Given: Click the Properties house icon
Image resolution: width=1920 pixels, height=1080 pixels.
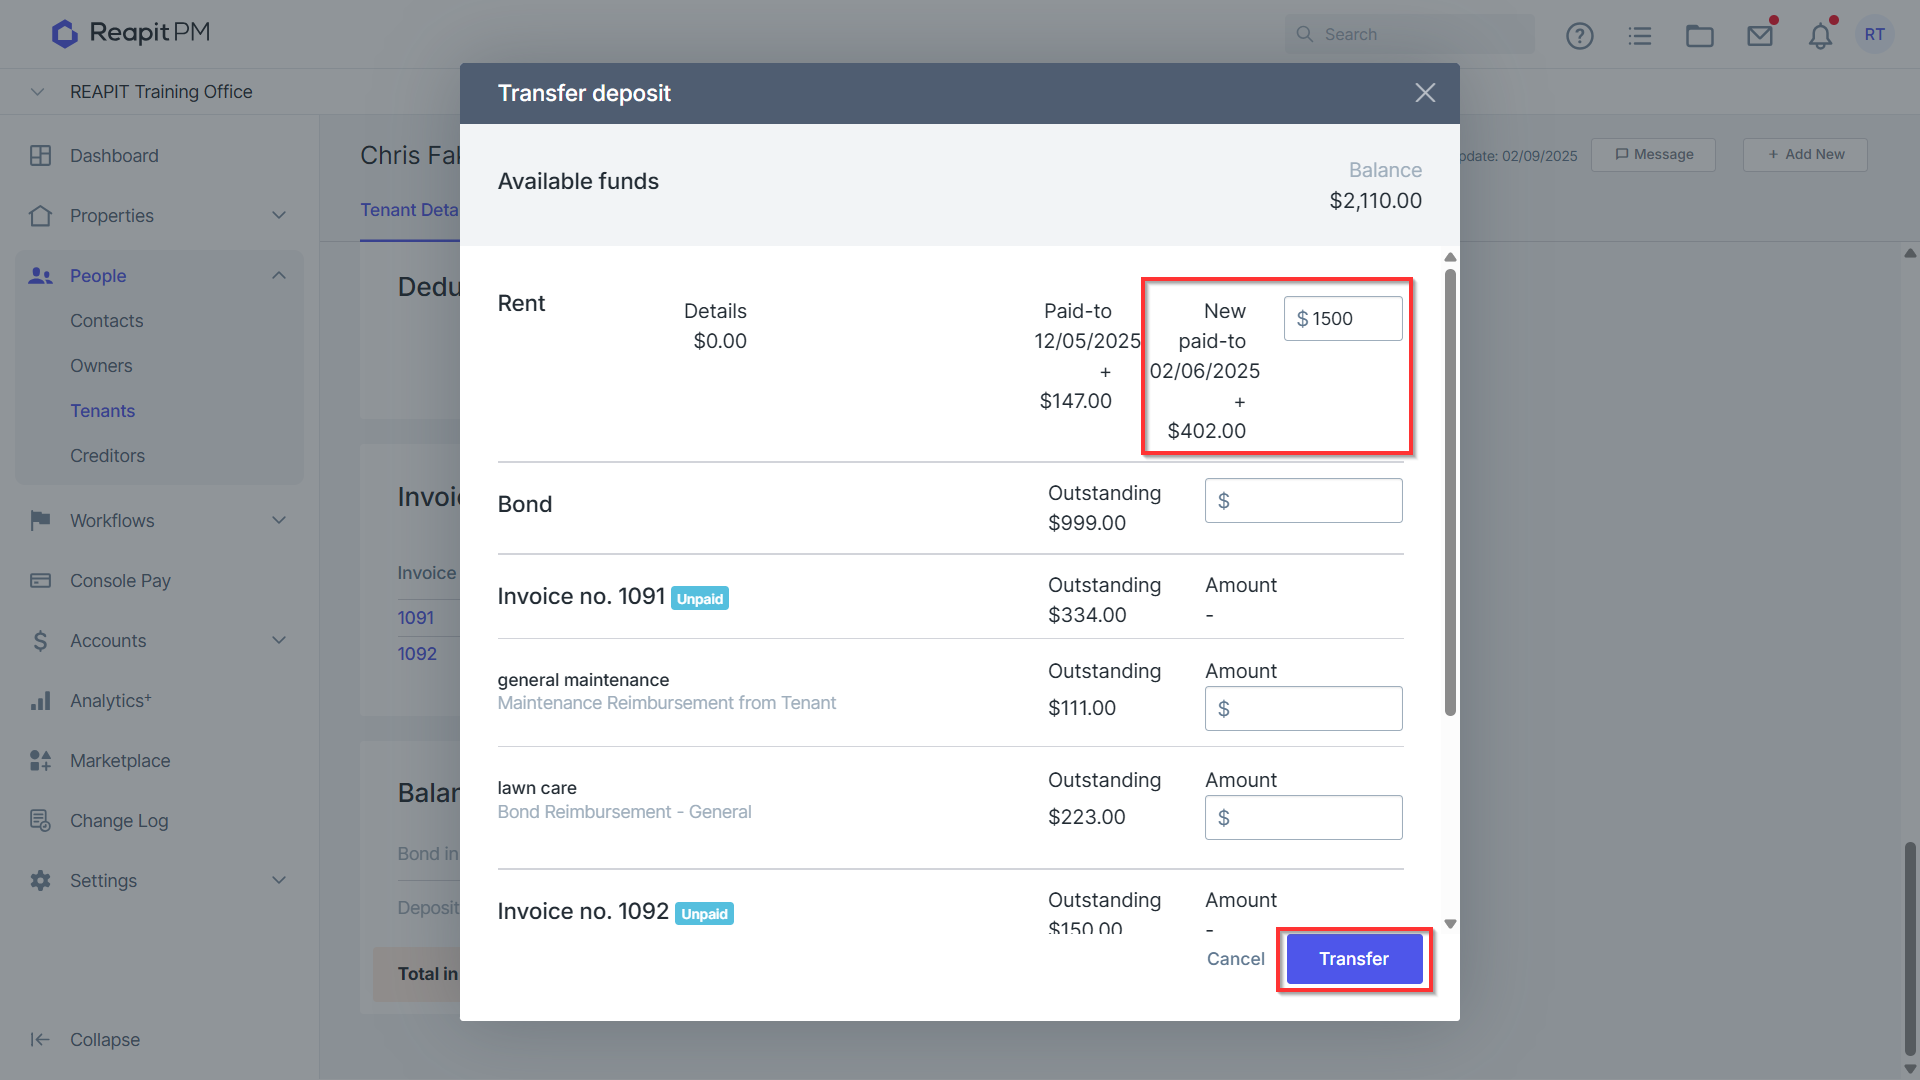Looking at the screenshot, I should tap(40, 216).
